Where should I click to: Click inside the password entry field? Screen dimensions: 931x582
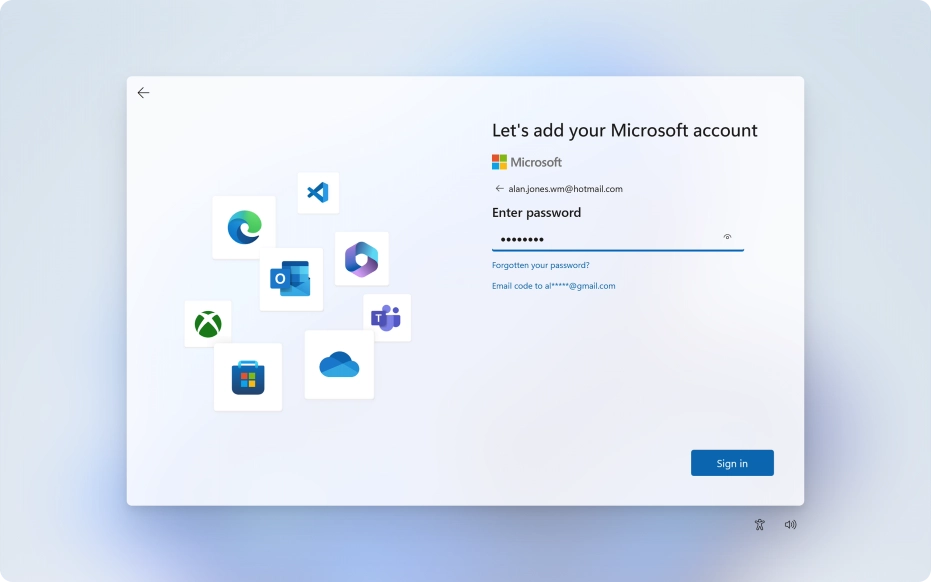pos(600,238)
